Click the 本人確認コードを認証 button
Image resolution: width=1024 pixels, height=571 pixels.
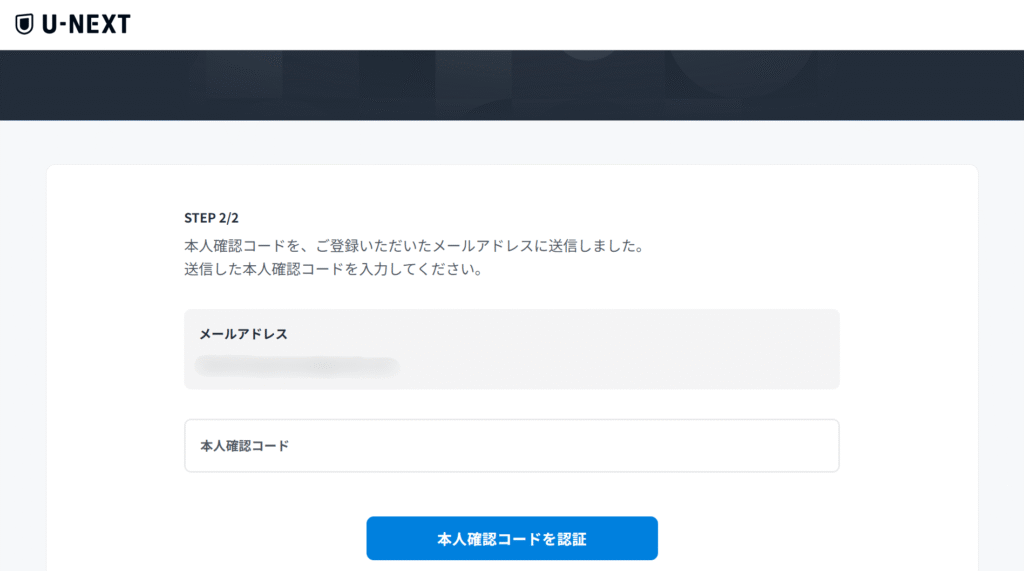click(x=511, y=538)
